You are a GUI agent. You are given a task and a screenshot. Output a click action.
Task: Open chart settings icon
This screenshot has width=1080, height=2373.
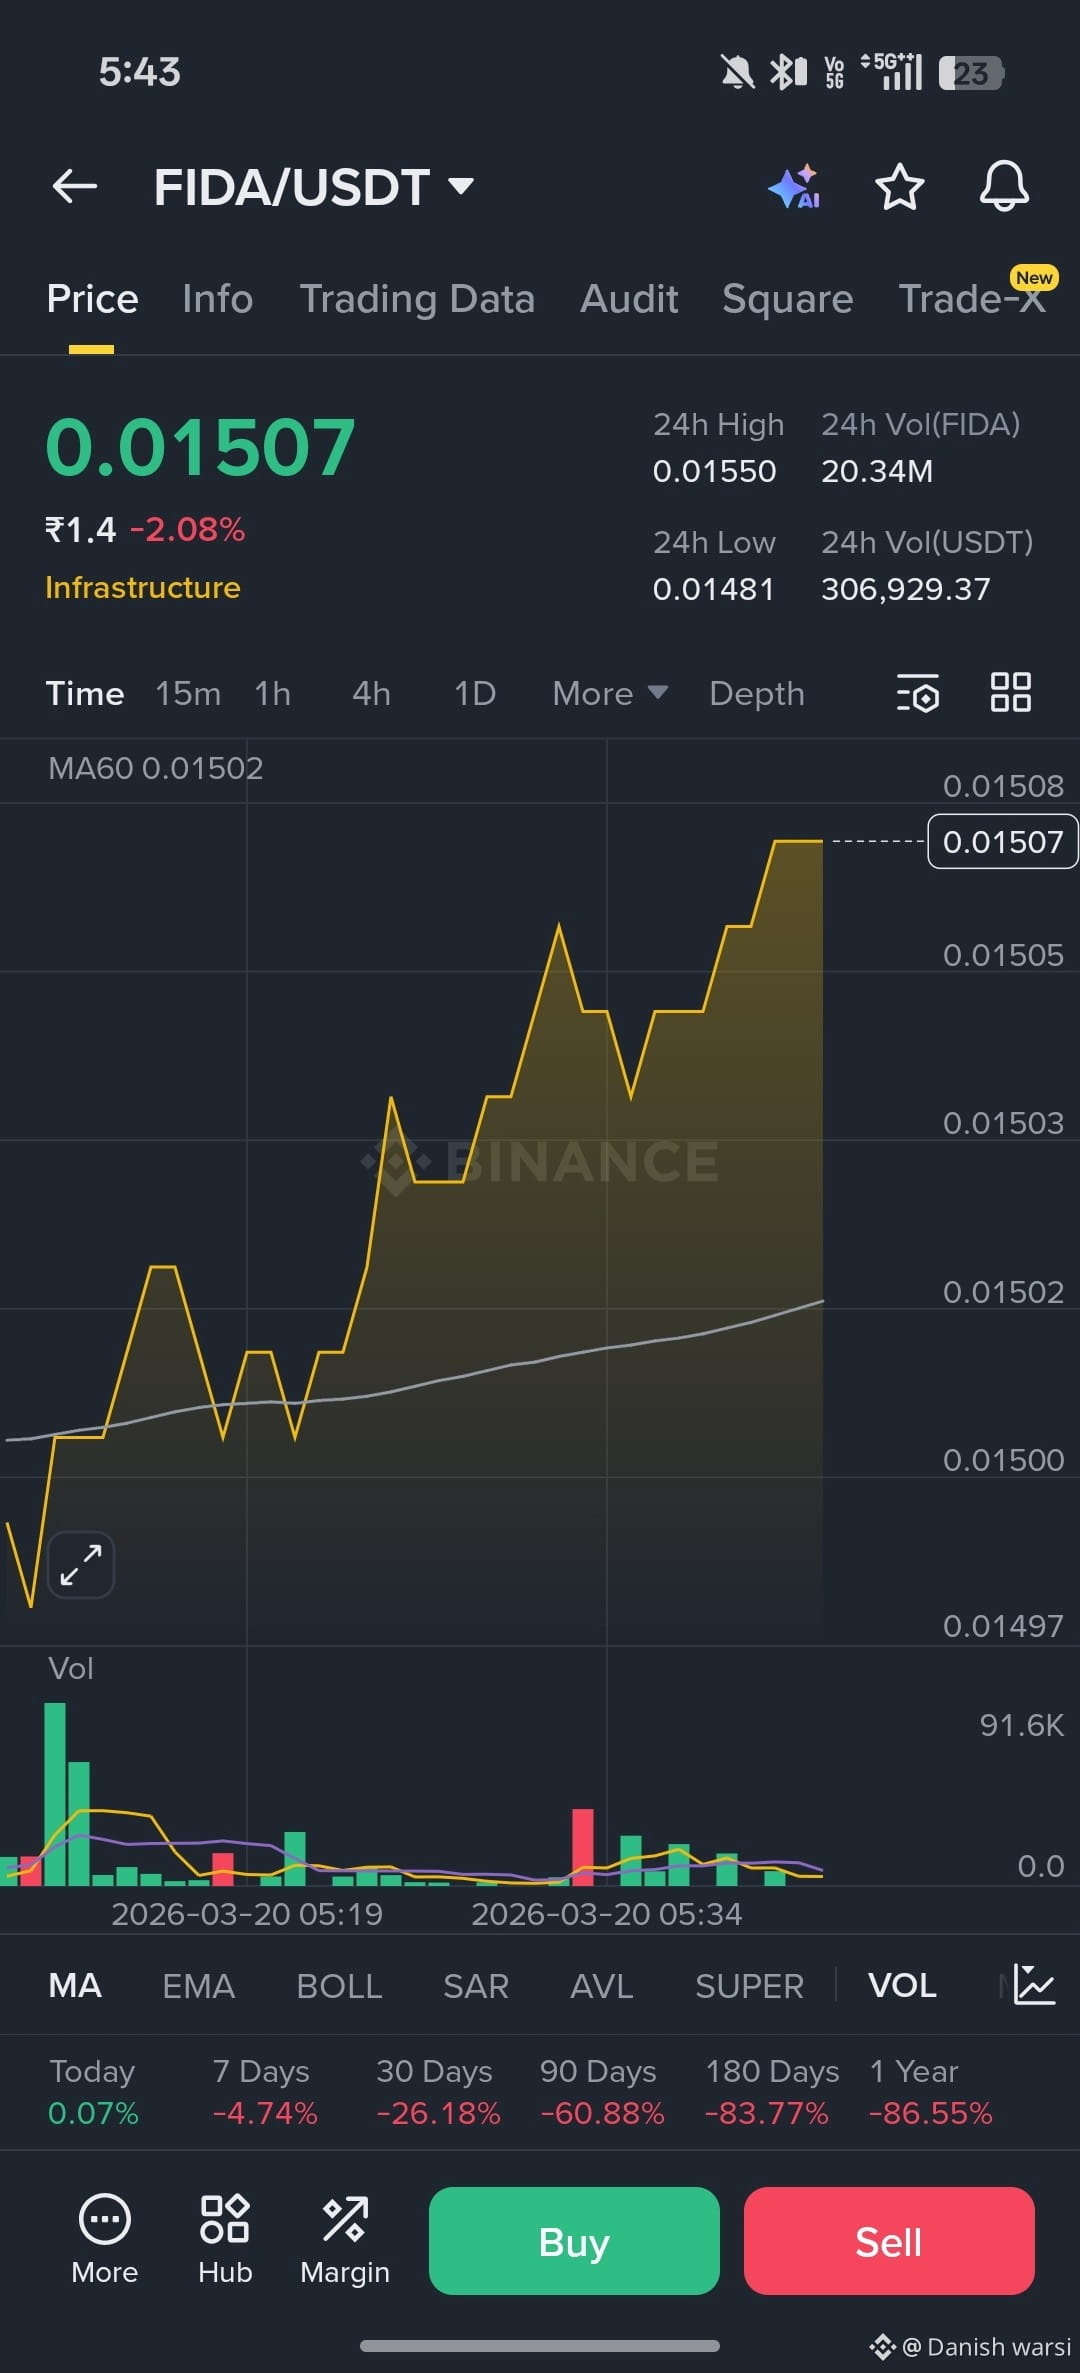(x=917, y=693)
